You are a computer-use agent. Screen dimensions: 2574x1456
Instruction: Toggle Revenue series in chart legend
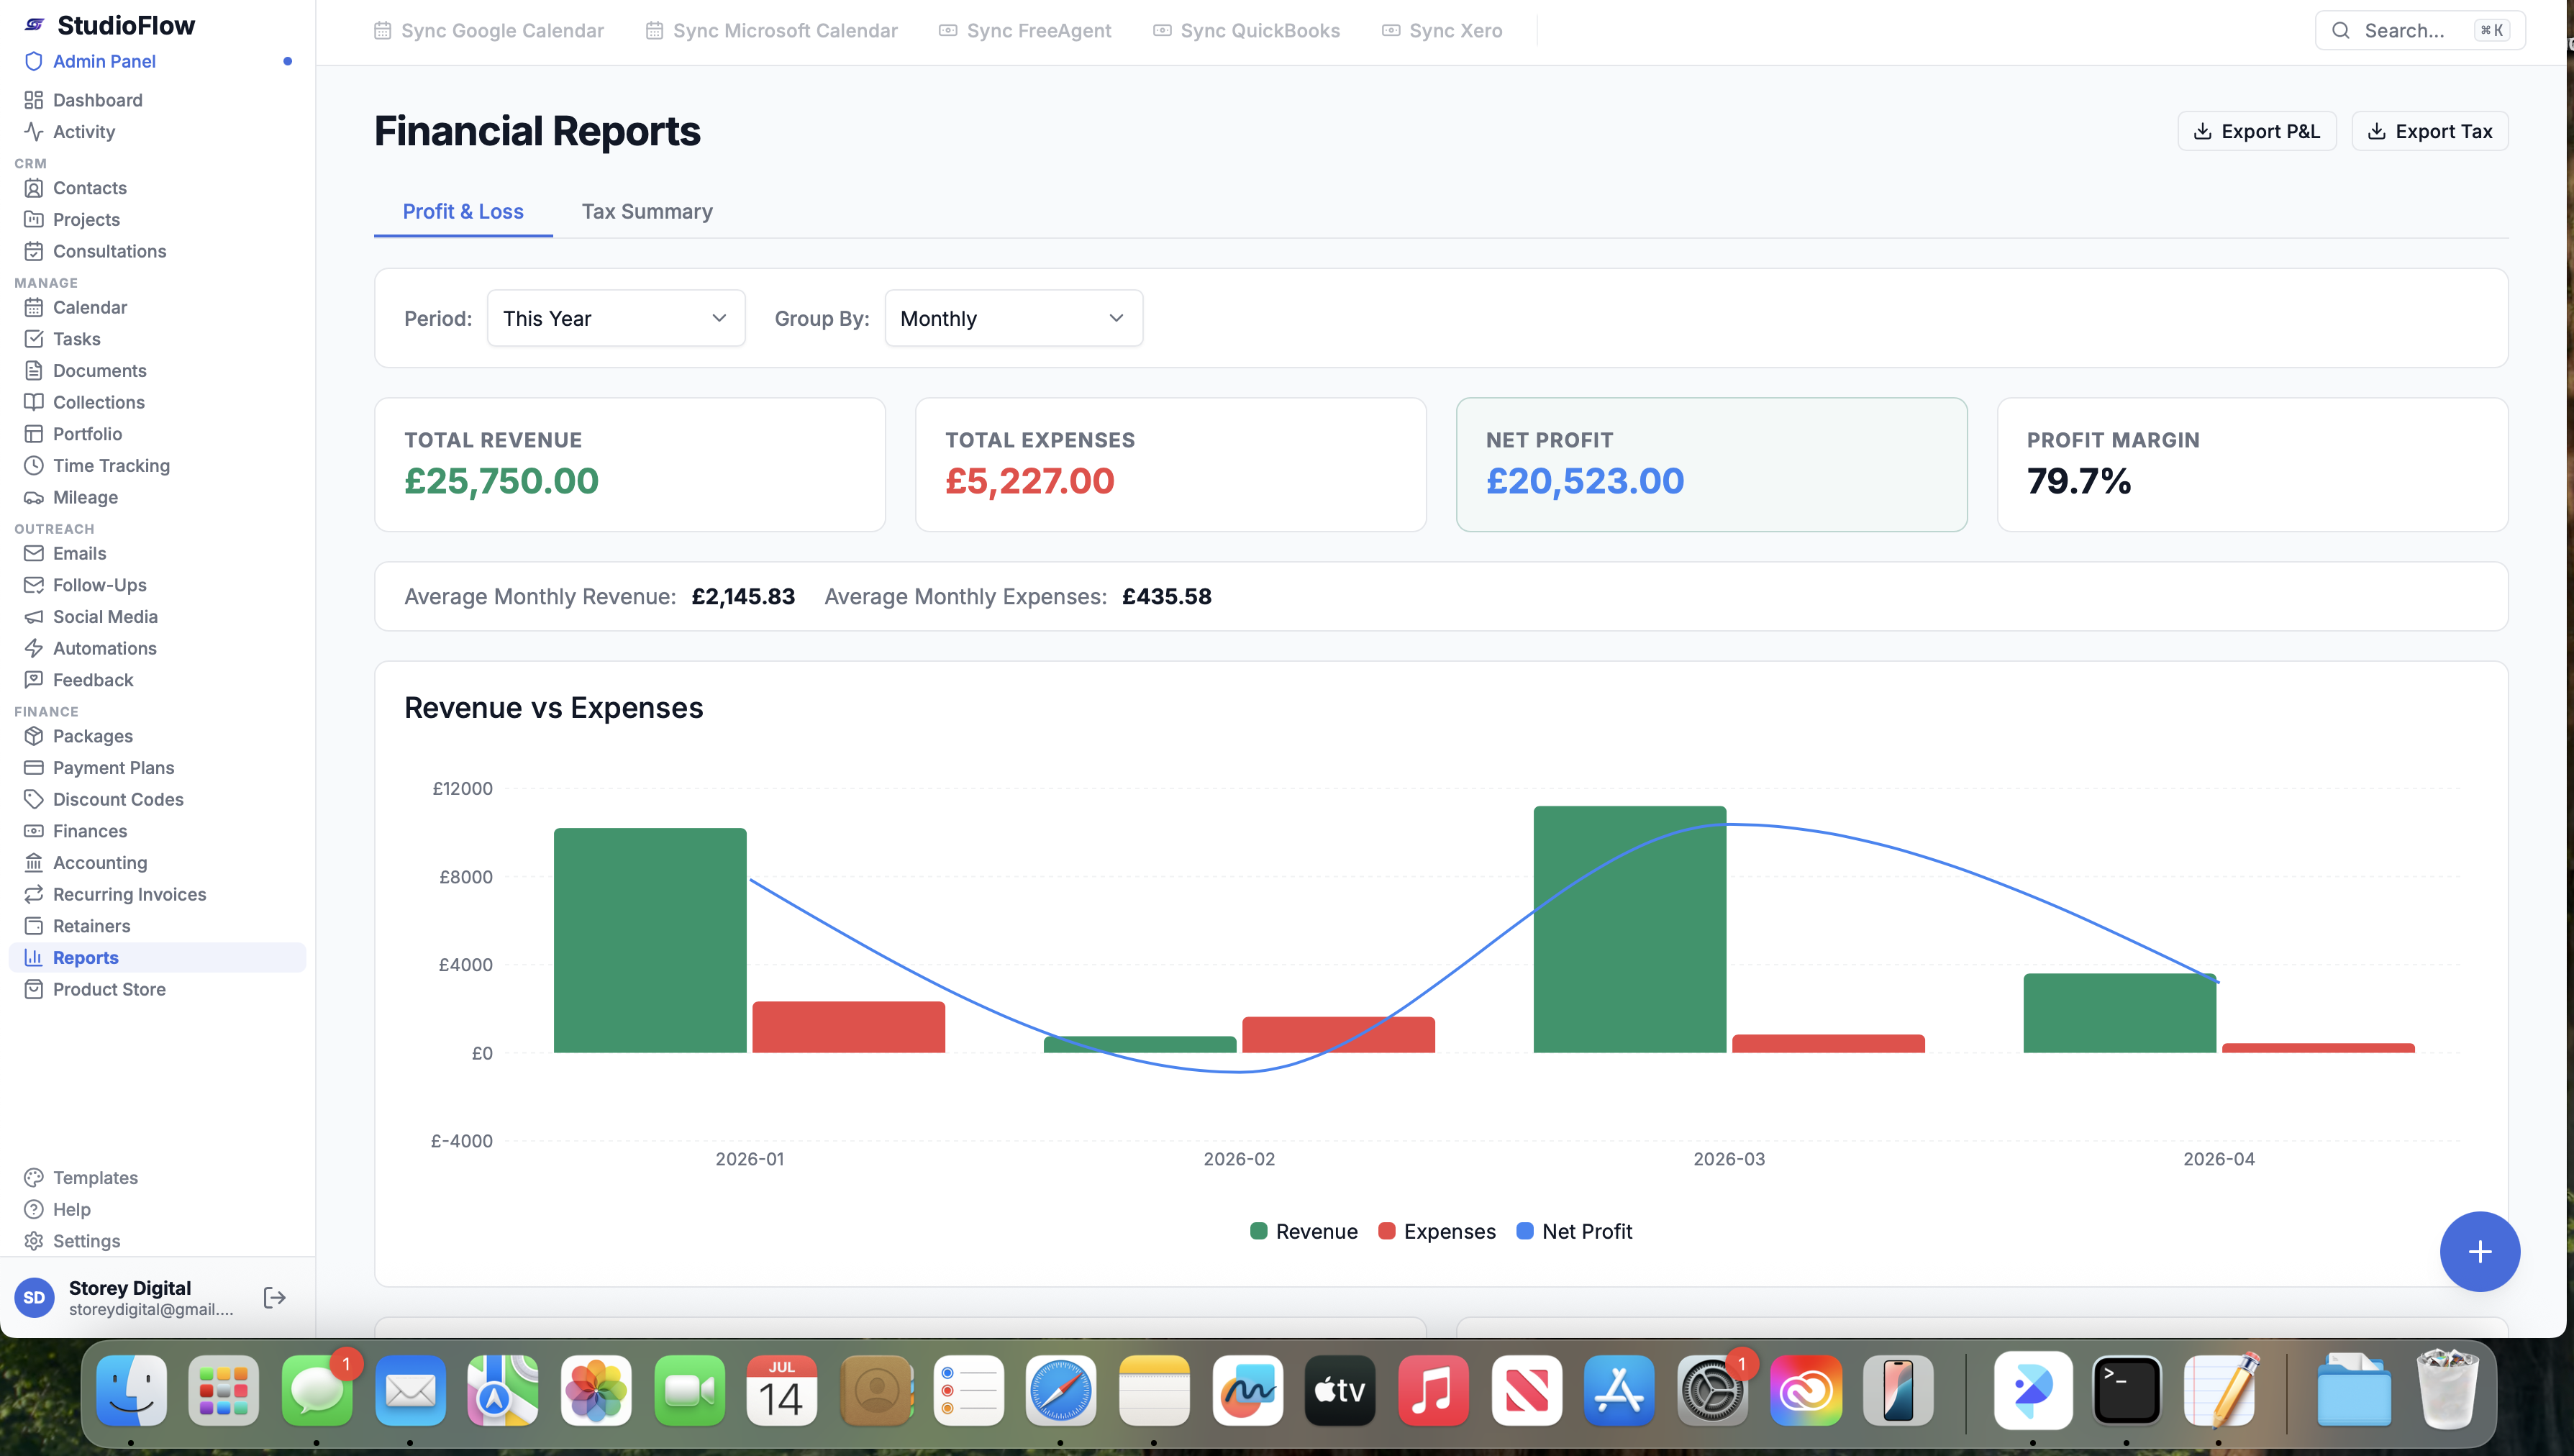(1304, 1232)
